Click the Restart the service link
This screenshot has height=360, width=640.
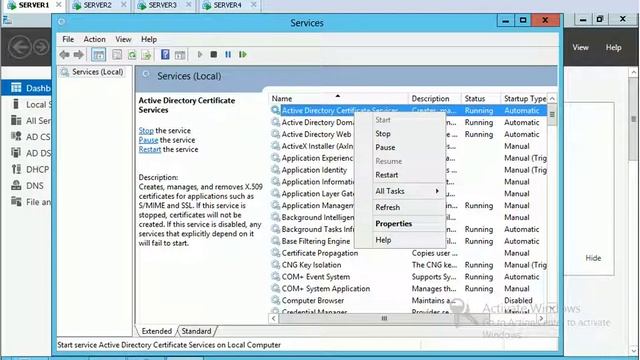click(150, 149)
